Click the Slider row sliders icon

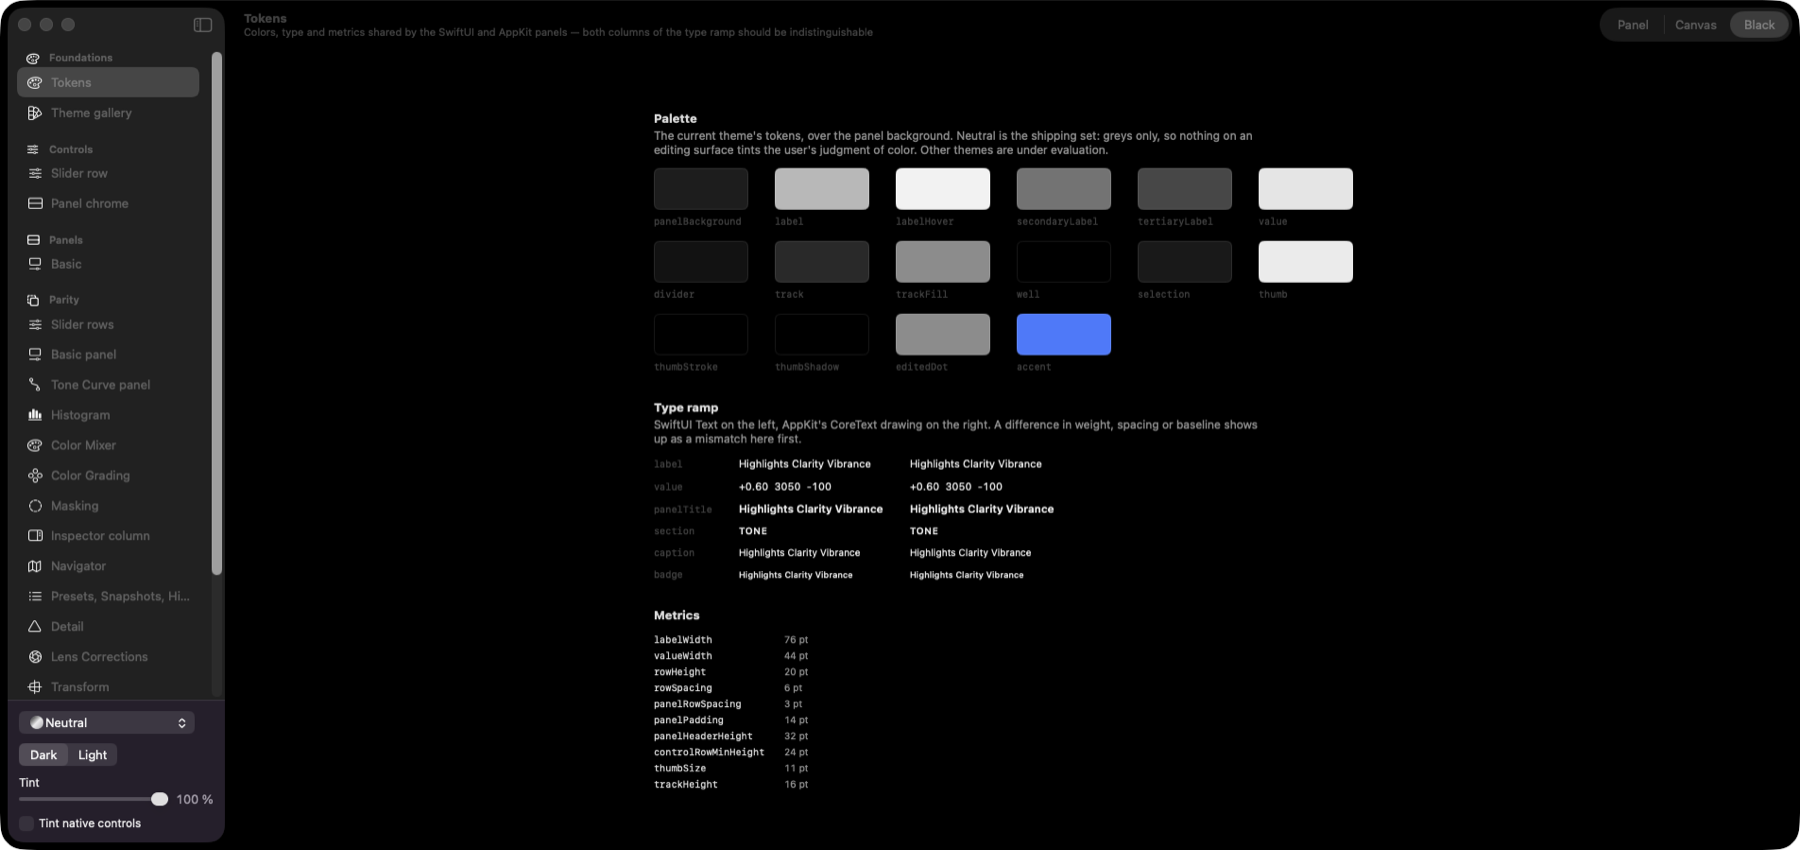(x=35, y=173)
